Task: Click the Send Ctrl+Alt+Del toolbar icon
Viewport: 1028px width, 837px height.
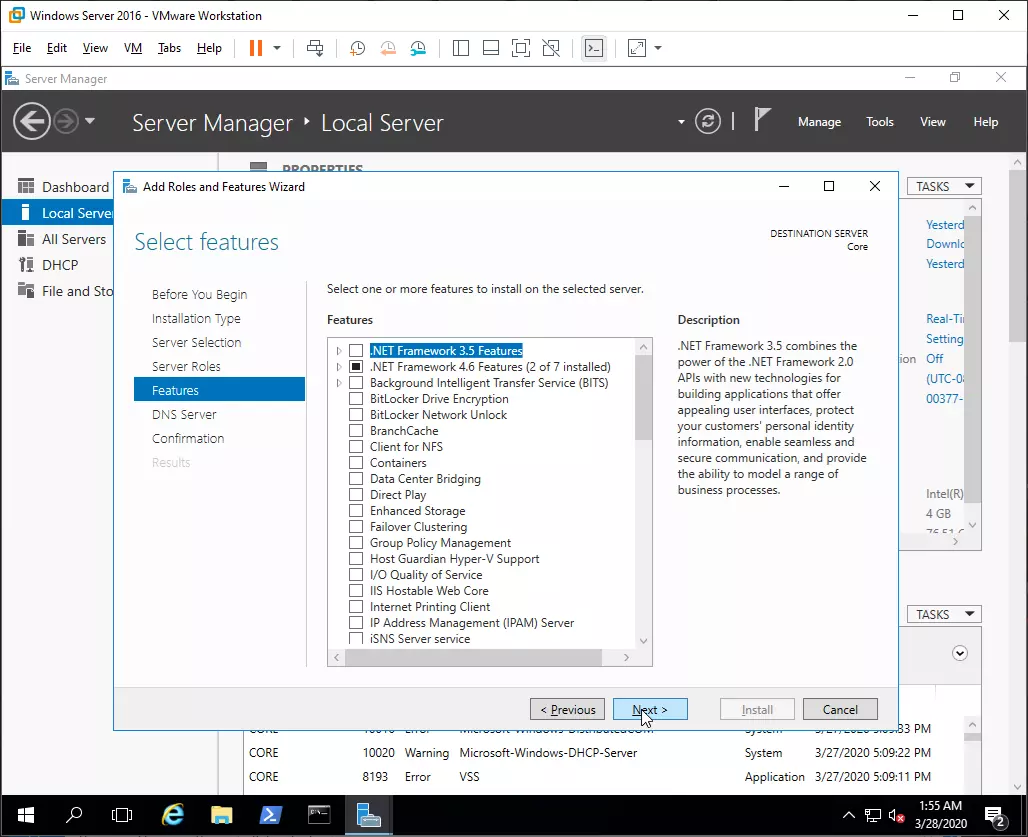Action: point(315,48)
